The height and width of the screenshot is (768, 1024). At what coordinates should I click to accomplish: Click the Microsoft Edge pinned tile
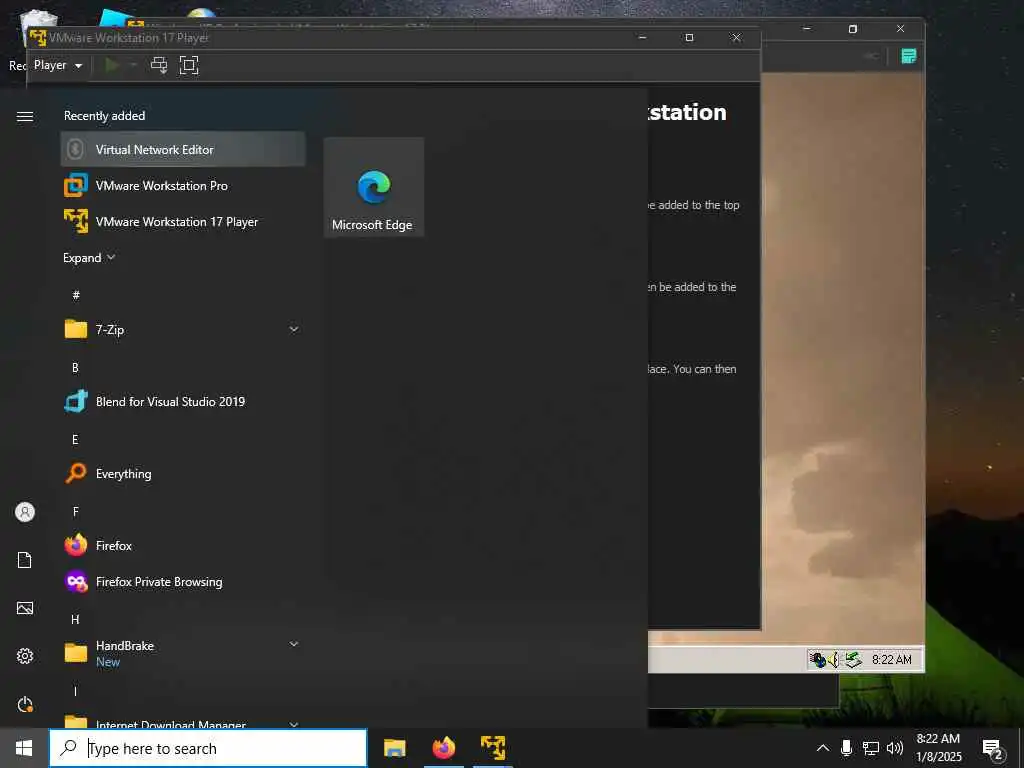[374, 187]
